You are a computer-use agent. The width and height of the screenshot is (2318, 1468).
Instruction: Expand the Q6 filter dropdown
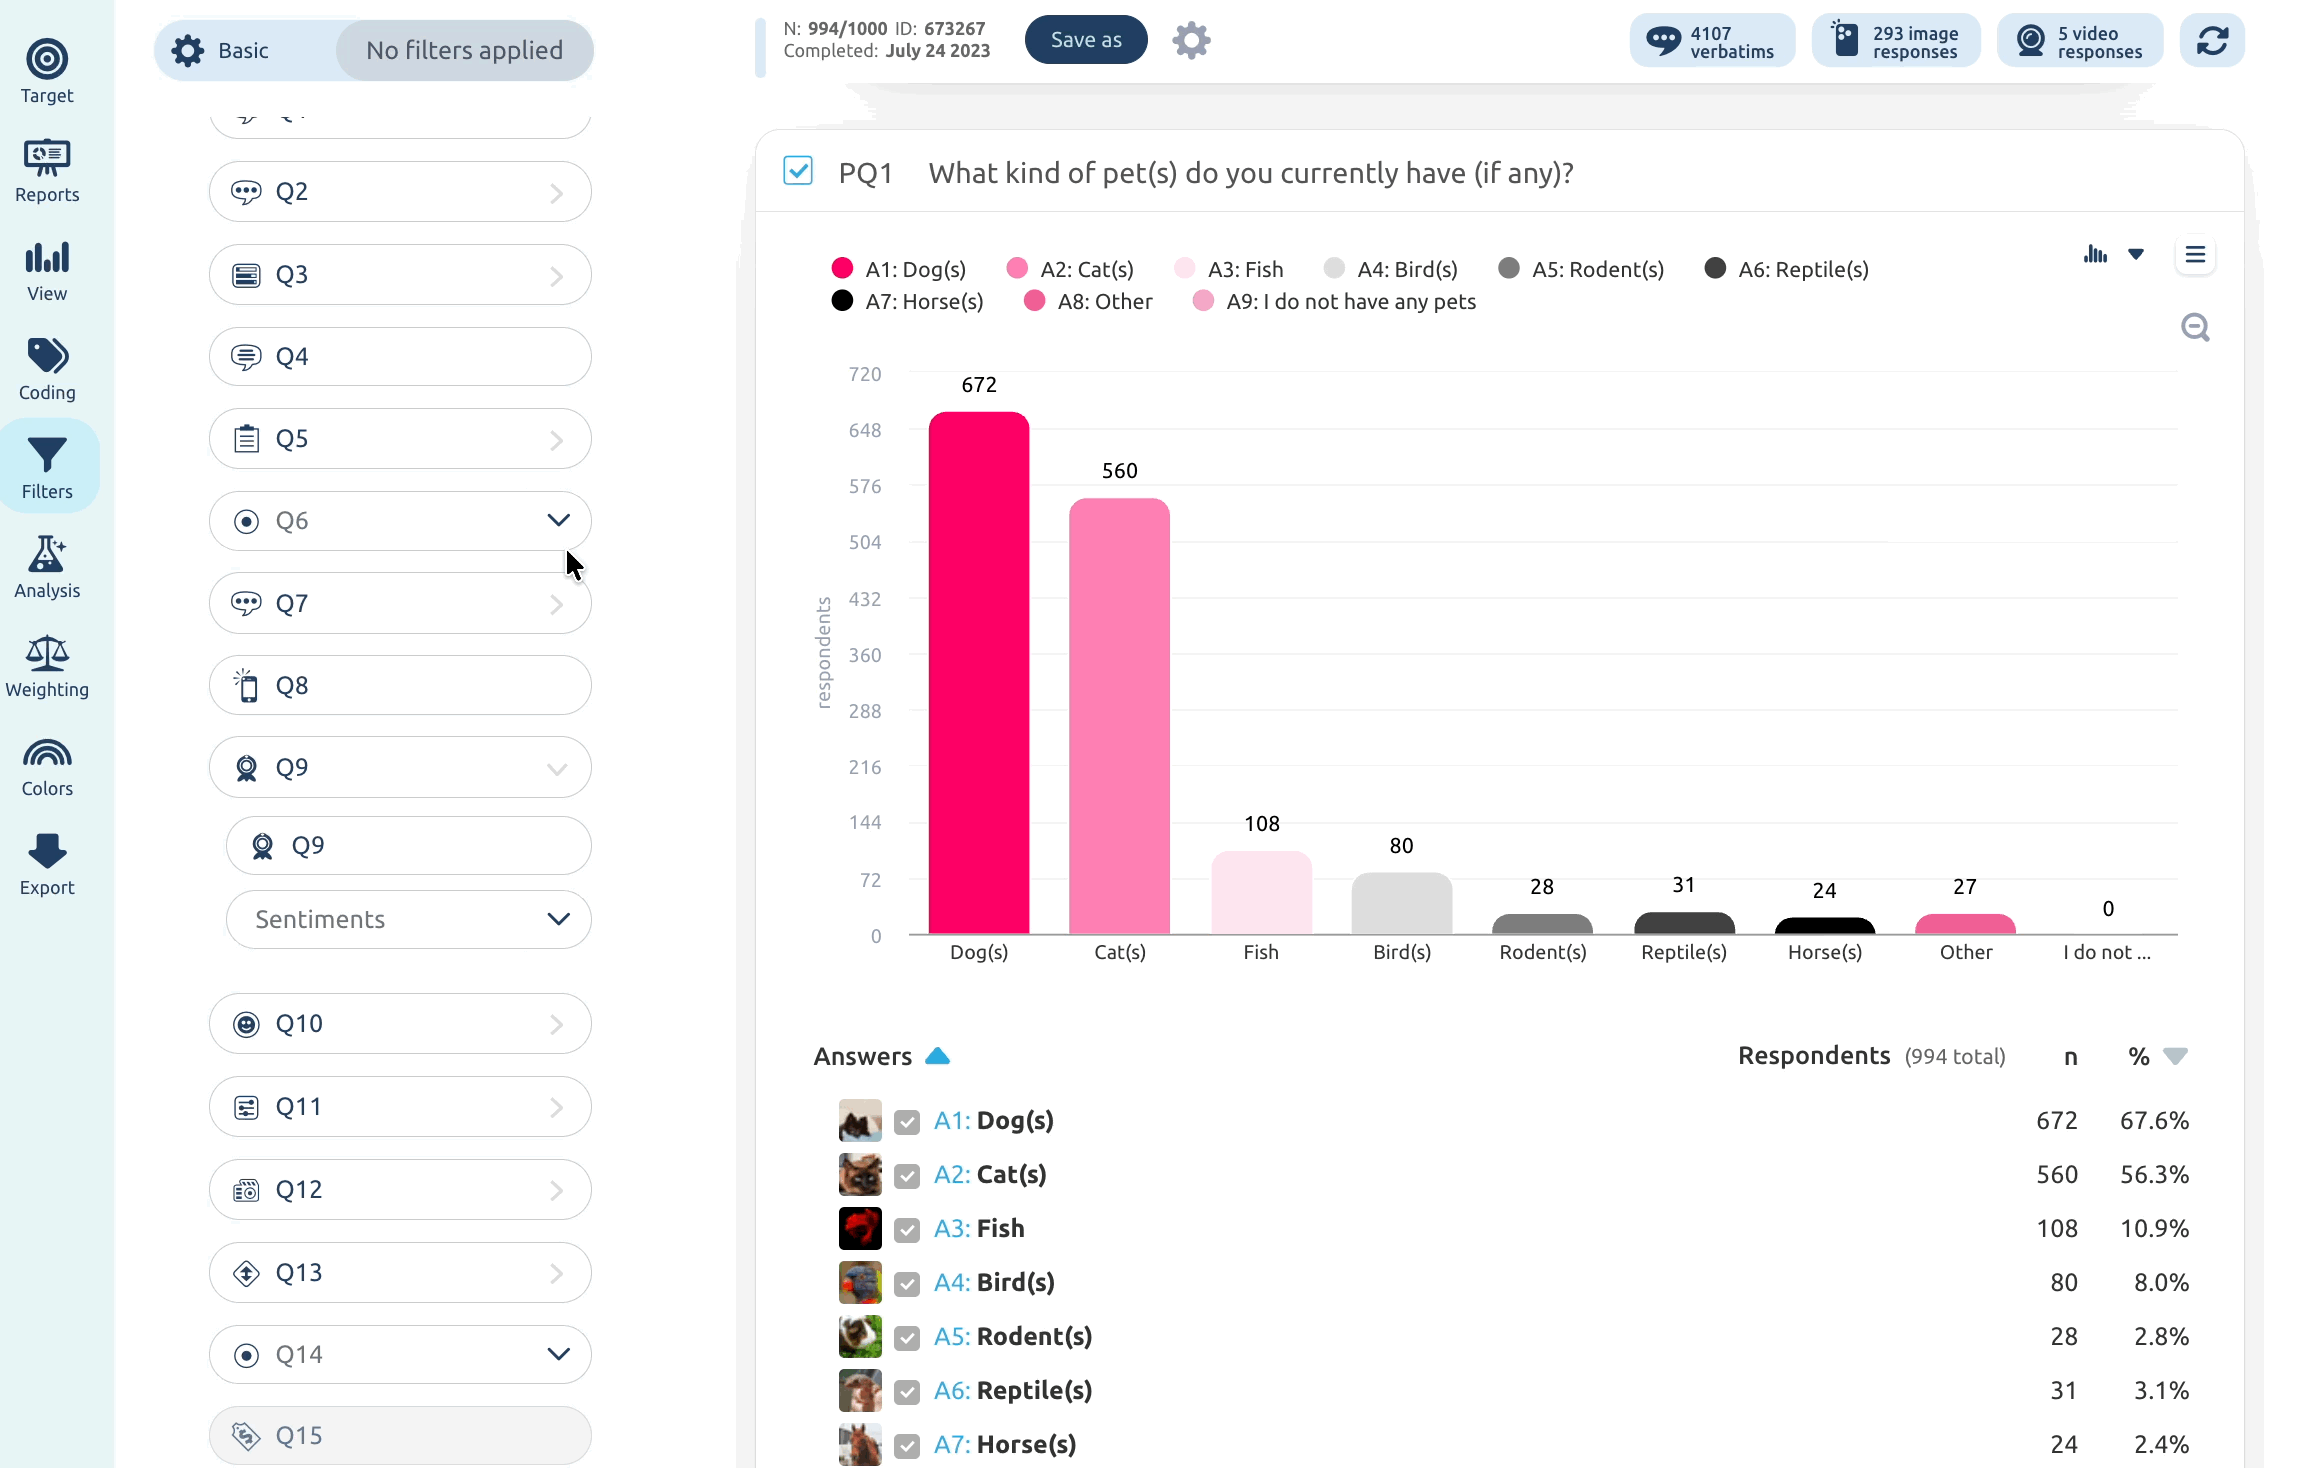pos(558,520)
